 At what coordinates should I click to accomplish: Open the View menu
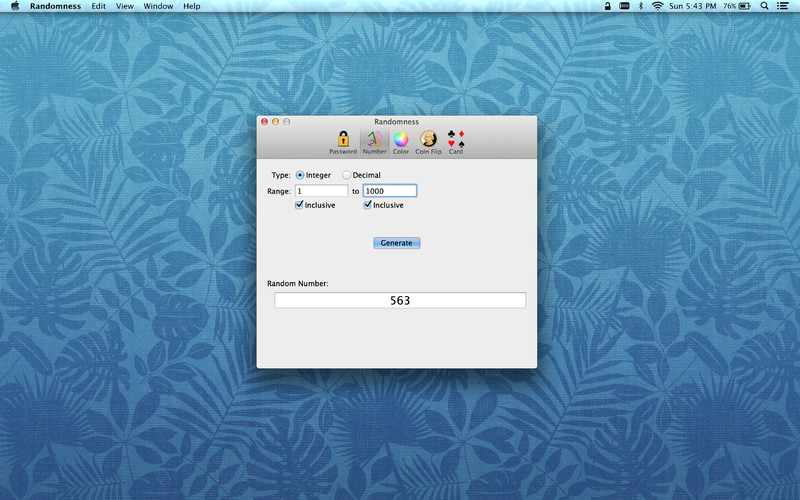124,6
